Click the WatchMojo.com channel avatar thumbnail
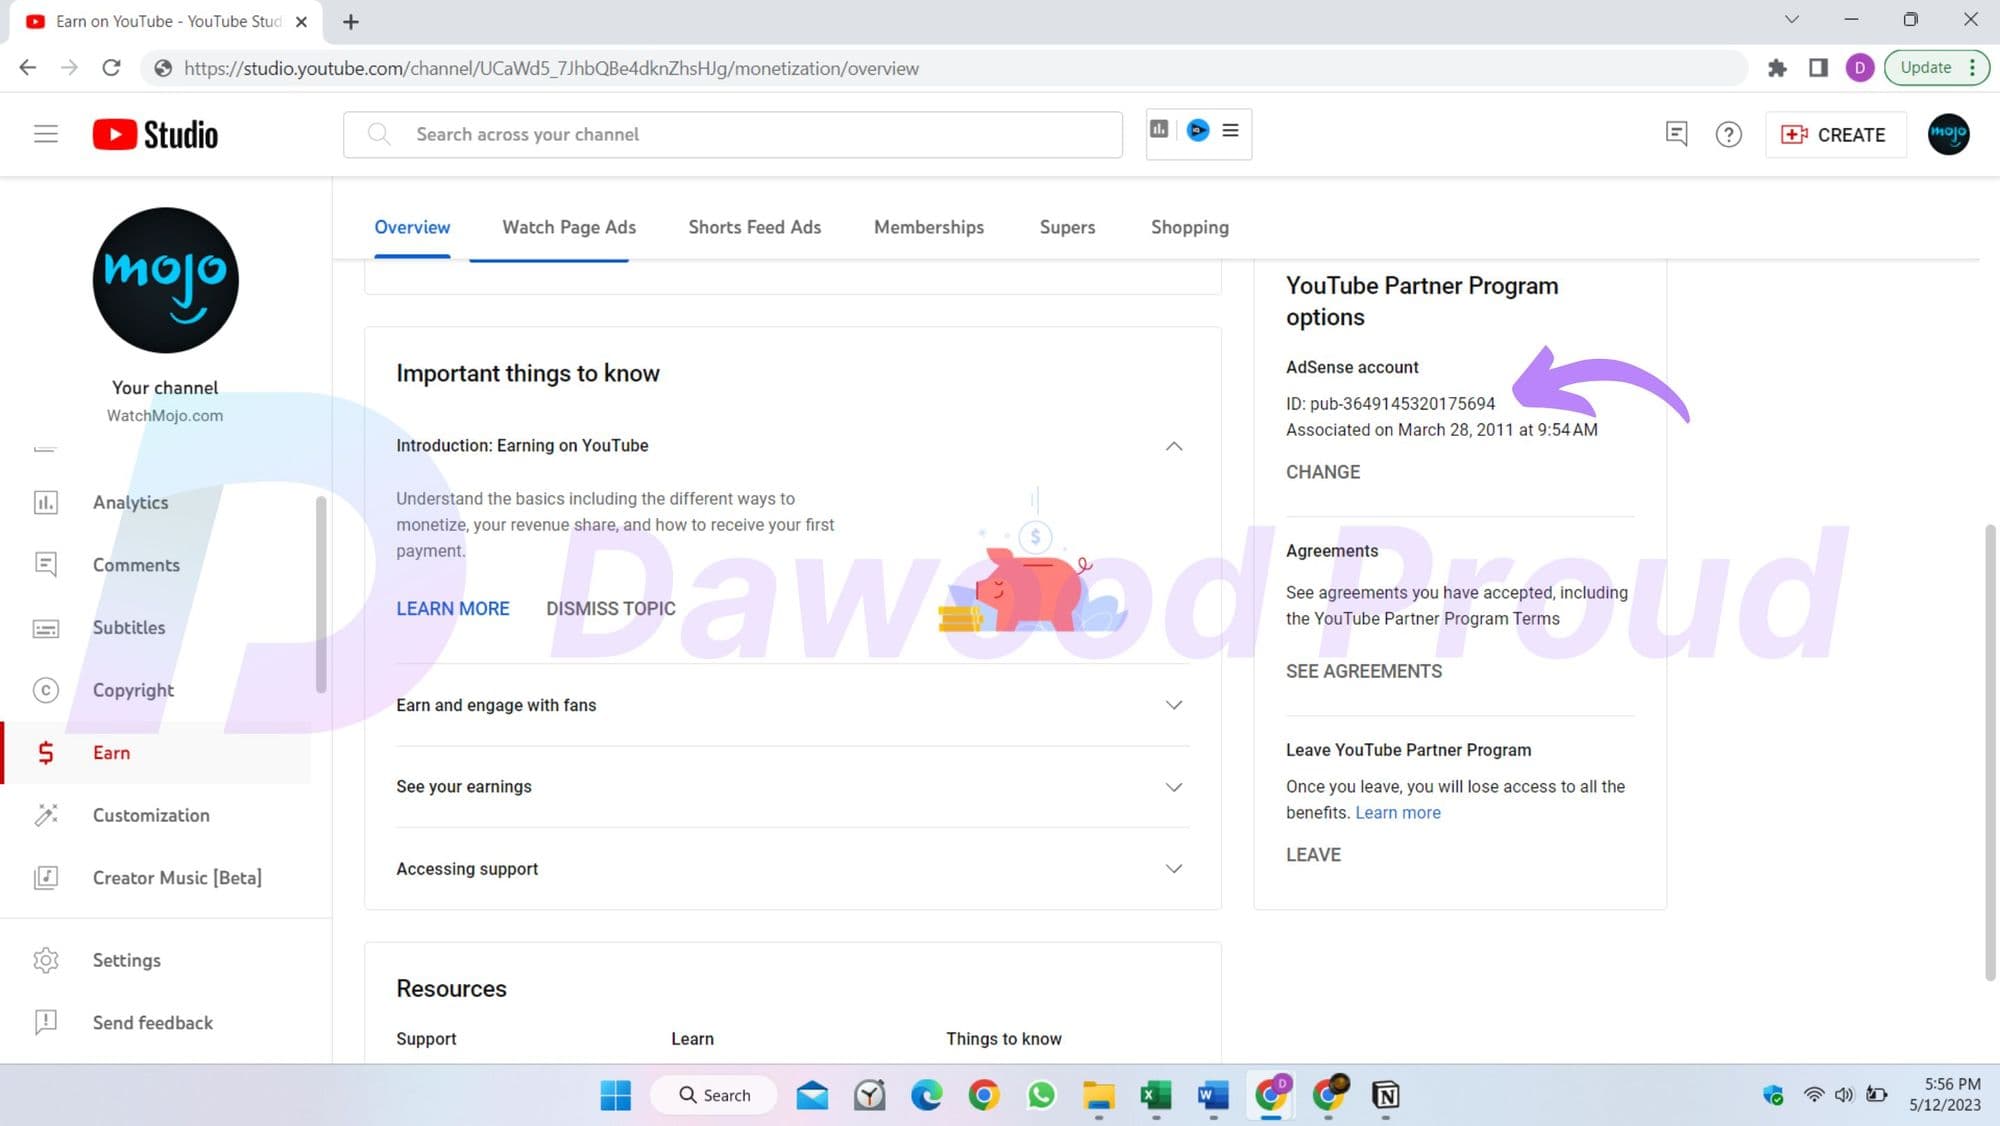2000x1126 pixels. click(x=165, y=279)
